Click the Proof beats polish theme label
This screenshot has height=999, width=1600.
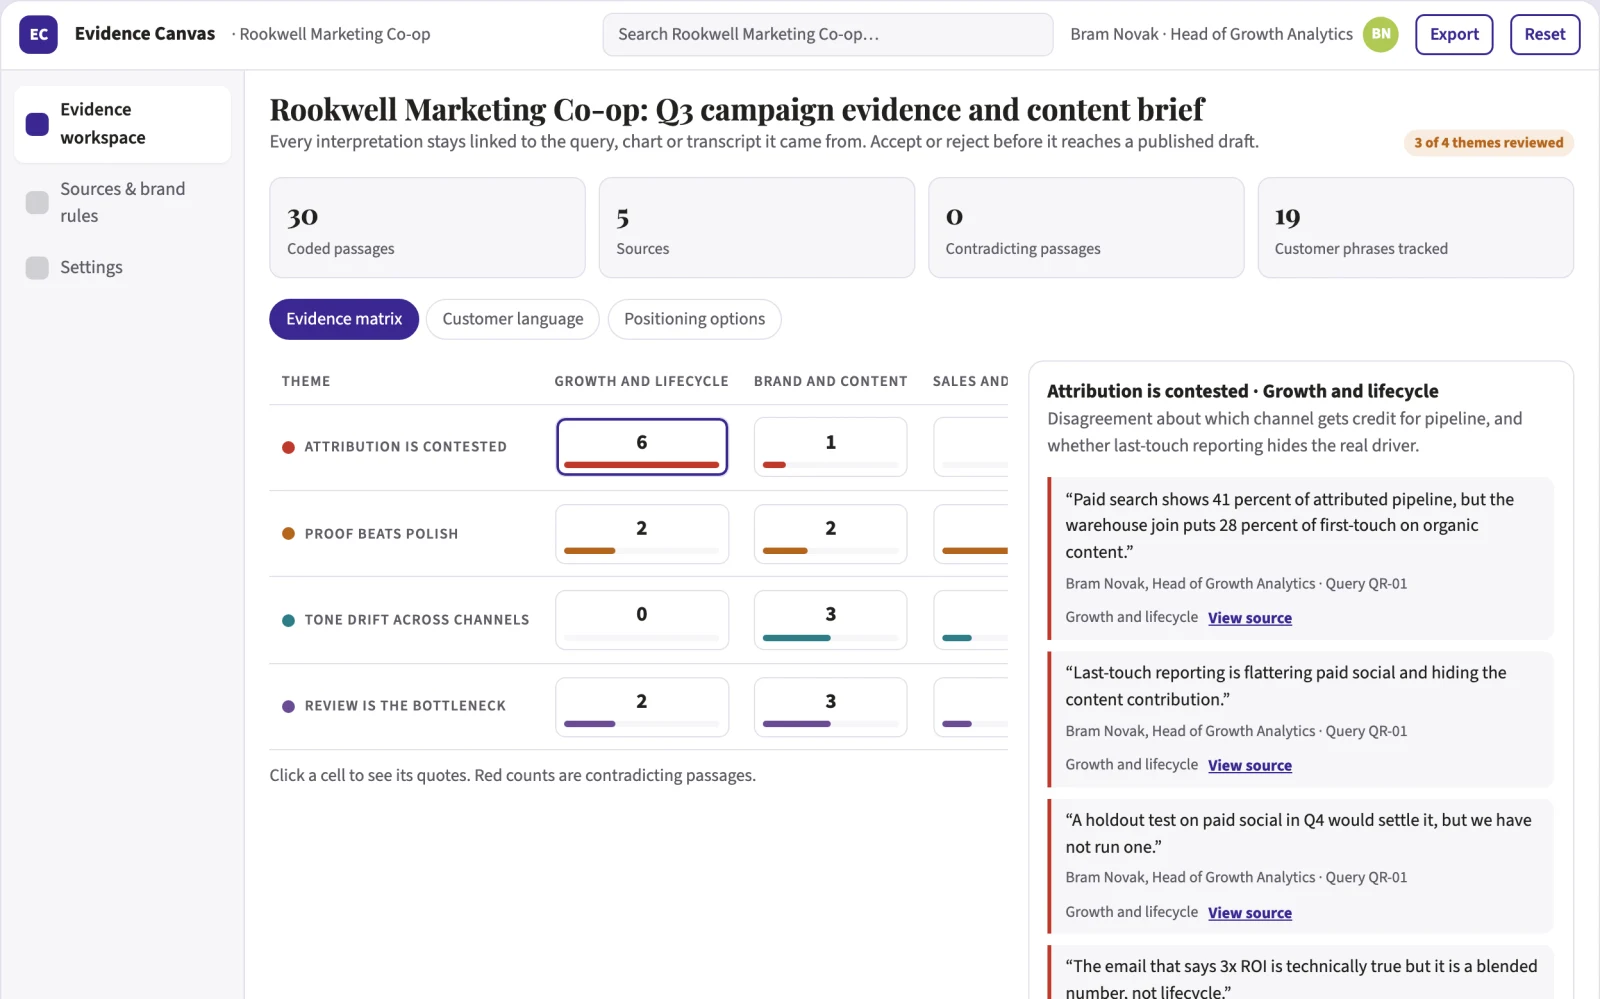point(382,534)
